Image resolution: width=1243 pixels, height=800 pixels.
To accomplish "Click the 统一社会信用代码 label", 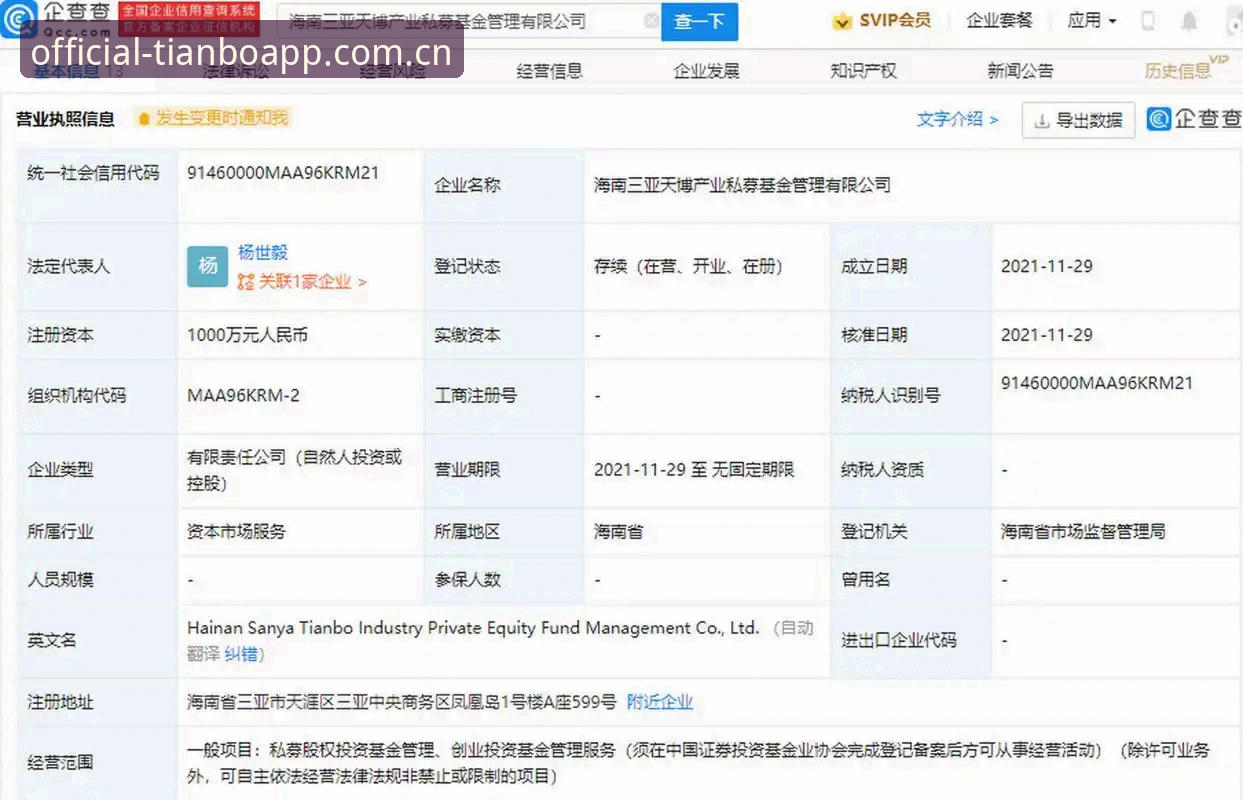I will coord(93,172).
